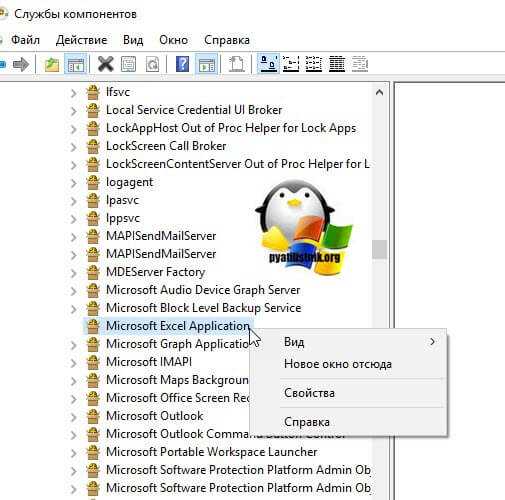Select LockAppHost Out of Proc Helper row
The image size is (505, 500).
pos(231,128)
